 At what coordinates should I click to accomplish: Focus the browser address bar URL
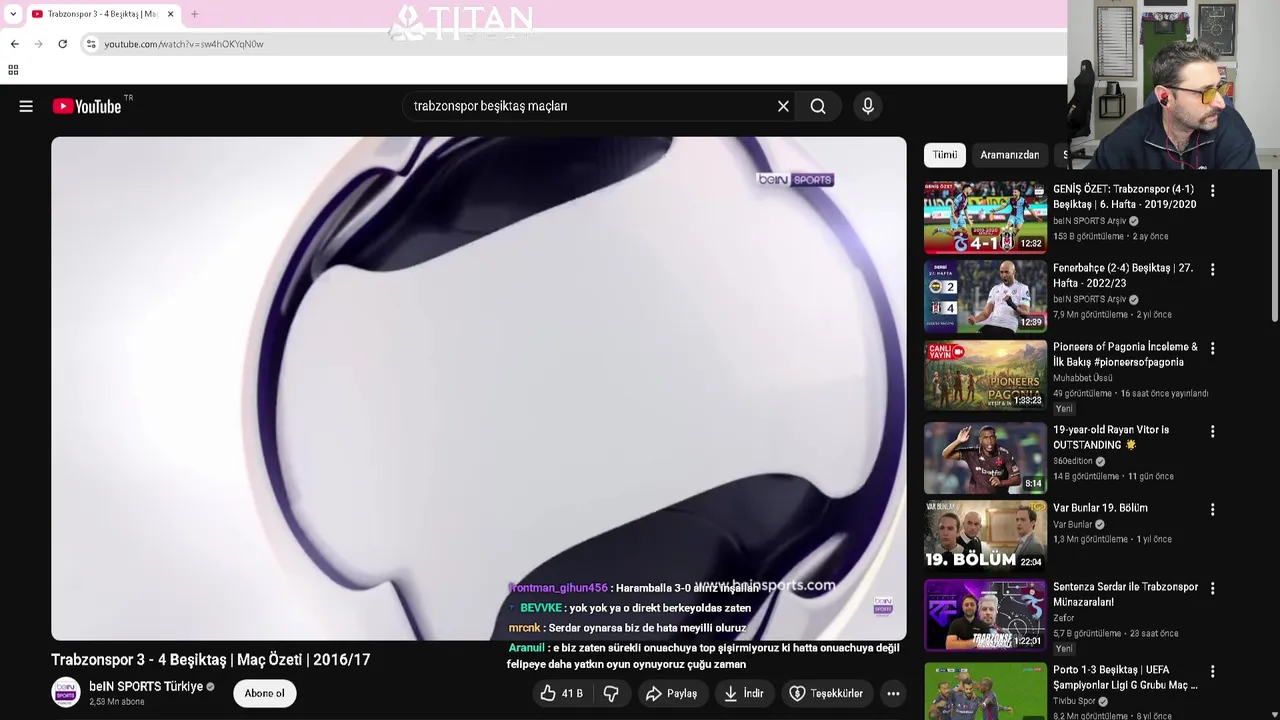coord(184,44)
